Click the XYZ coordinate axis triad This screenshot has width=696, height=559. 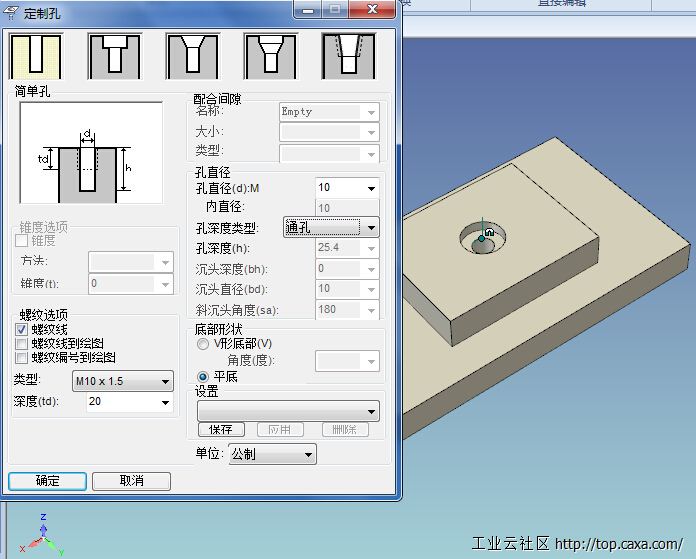coord(42,535)
